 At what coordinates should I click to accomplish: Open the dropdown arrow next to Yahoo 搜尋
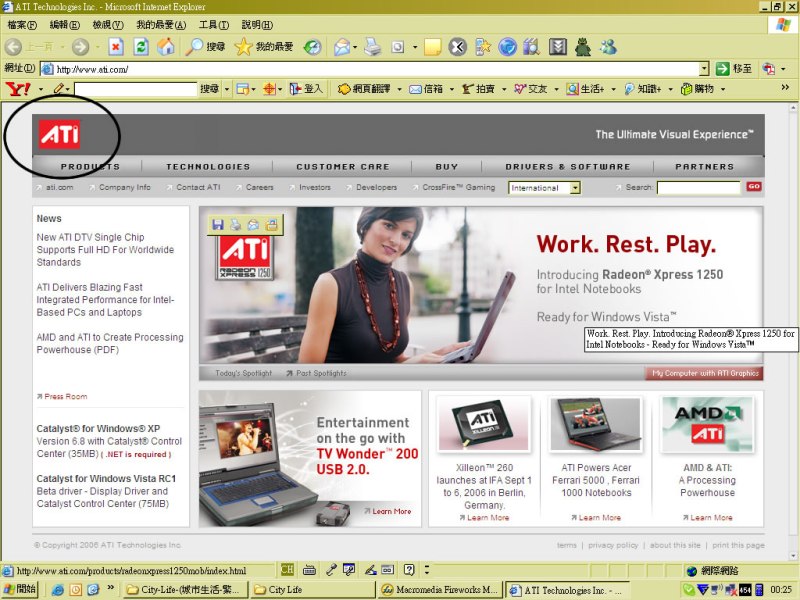[228, 89]
